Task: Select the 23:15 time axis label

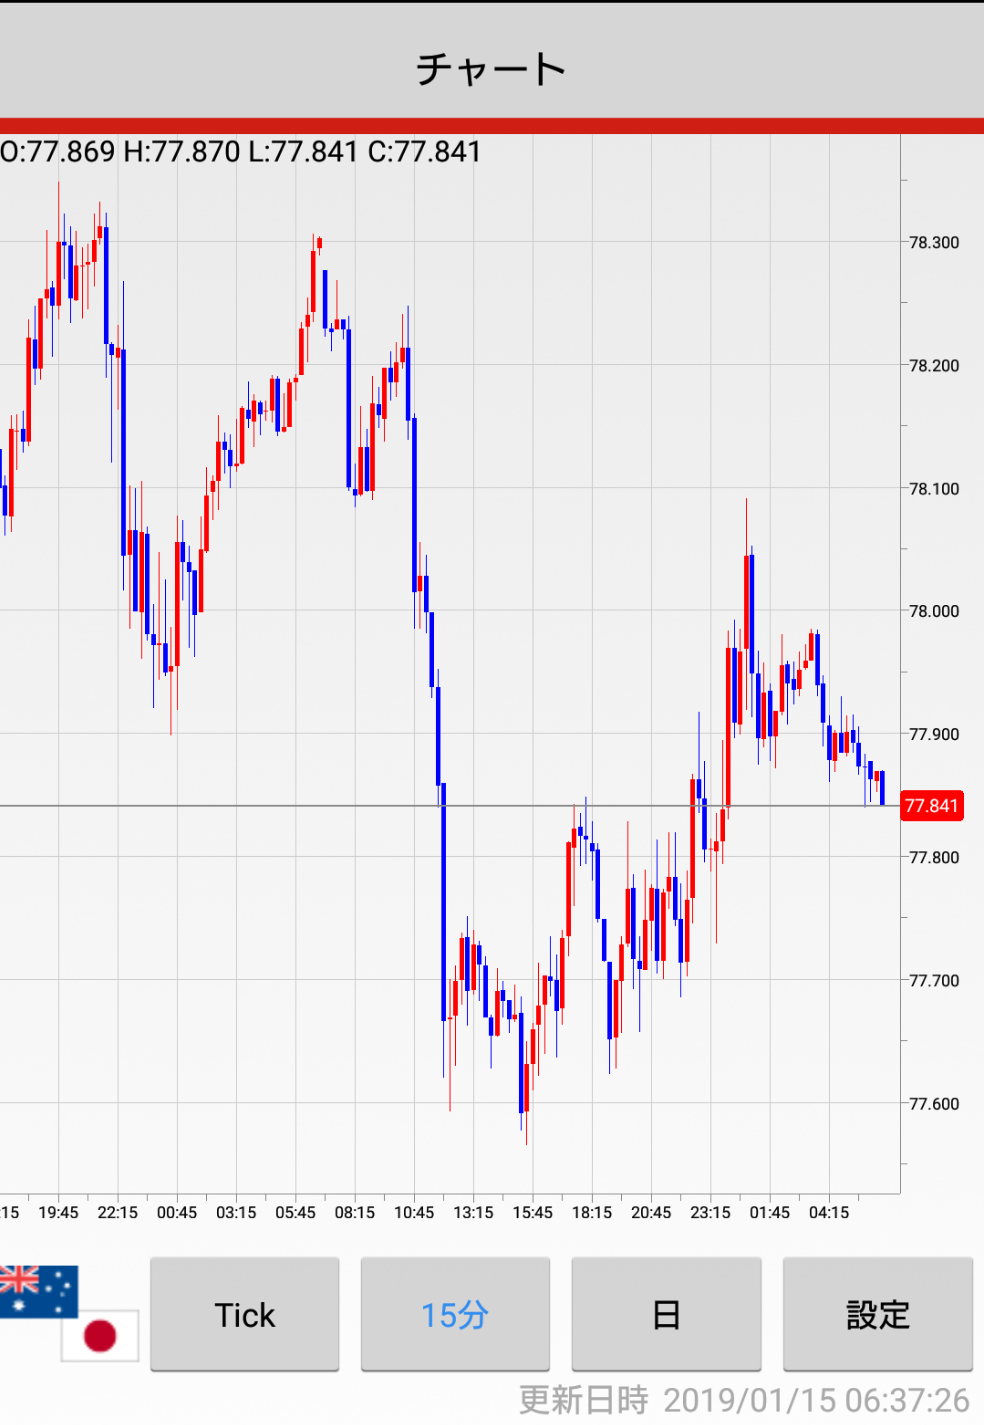Action: pyautogui.click(x=710, y=1213)
